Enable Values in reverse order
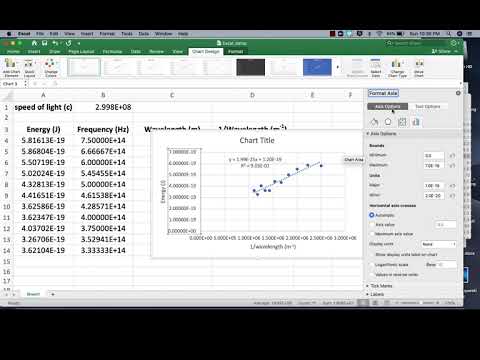 click(372, 275)
